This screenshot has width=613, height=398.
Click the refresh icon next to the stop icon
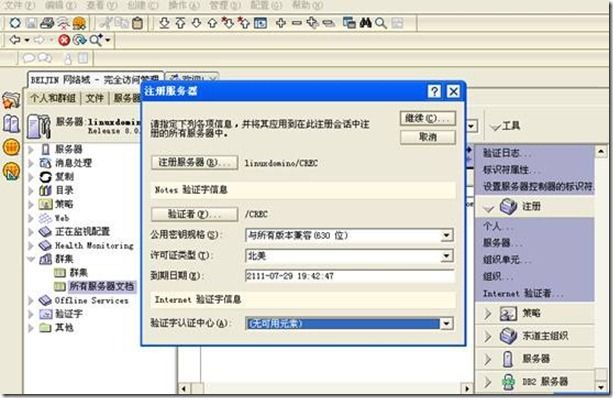pos(80,40)
